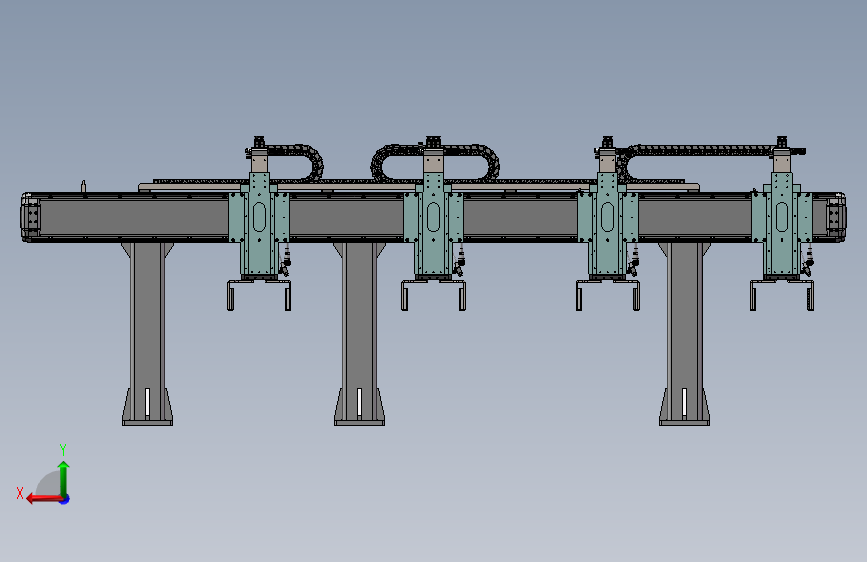
Task: Click the red X axis arrow of the triad
Action: tap(44, 499)
